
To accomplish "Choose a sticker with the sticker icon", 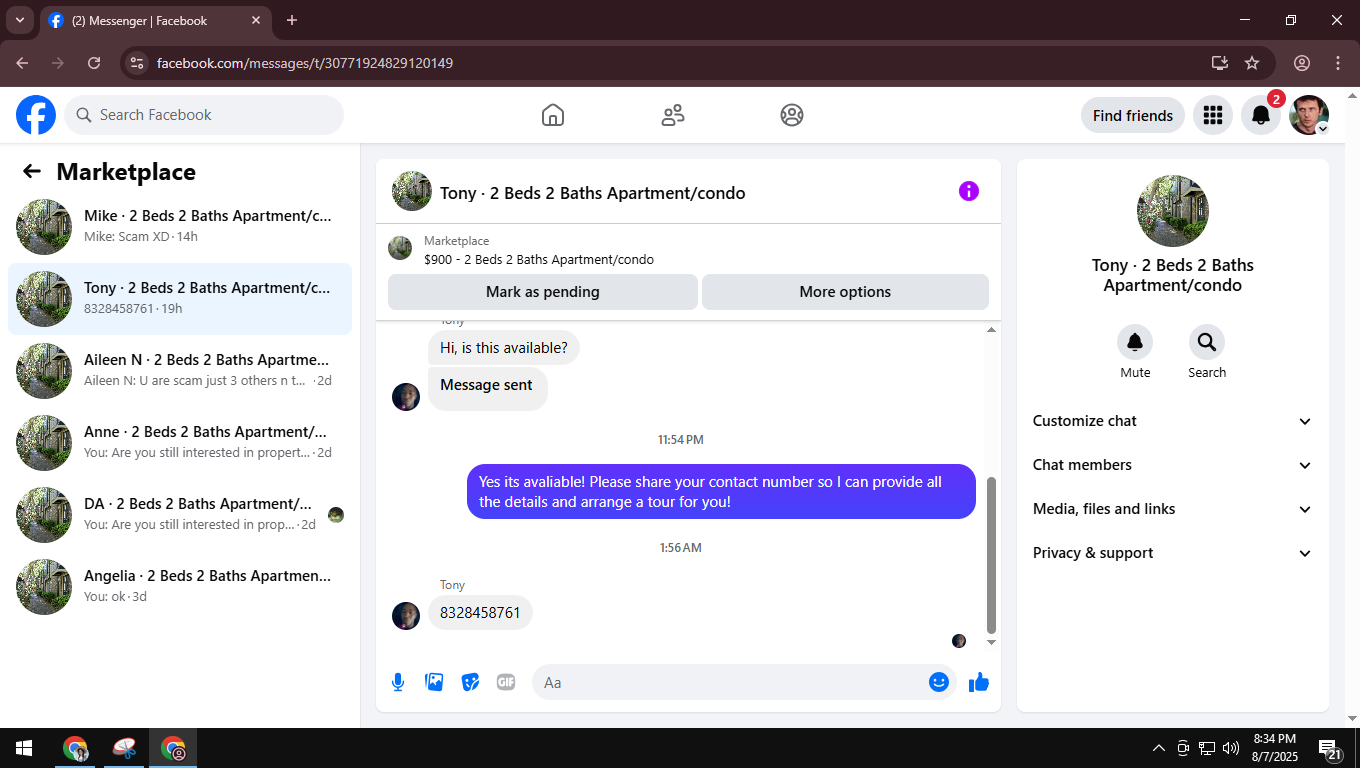I will click(x=470, y=682).
